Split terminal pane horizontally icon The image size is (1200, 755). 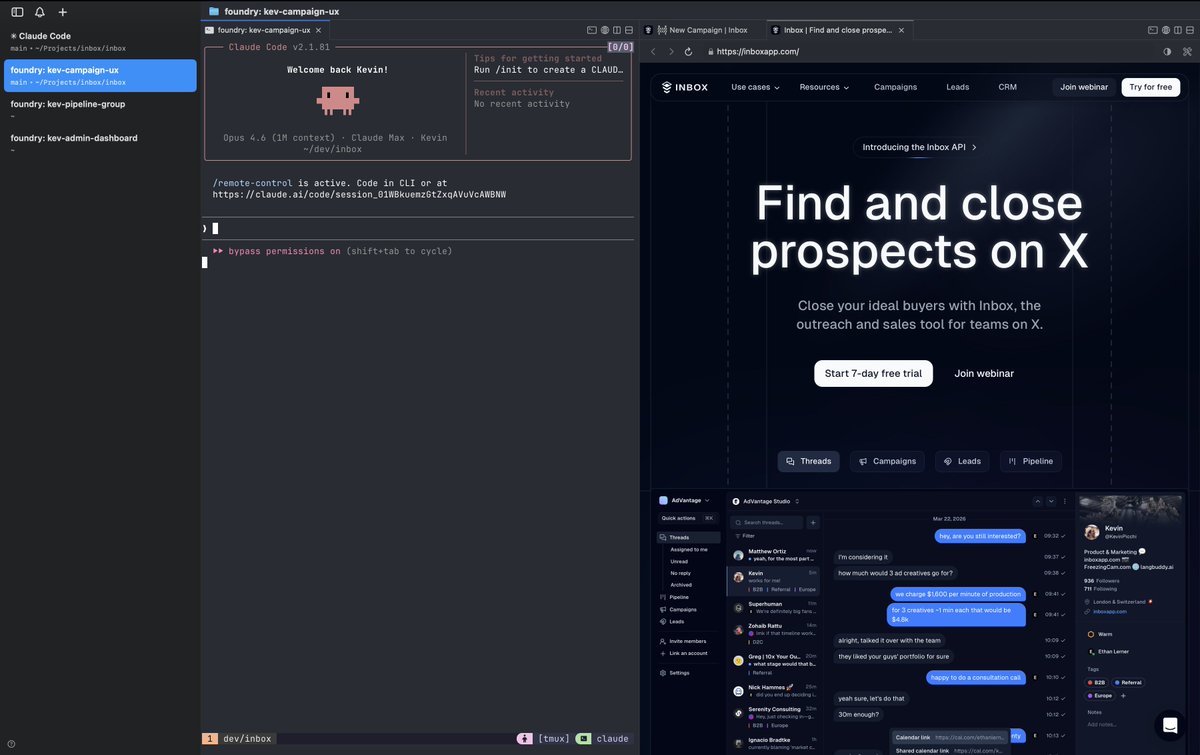(x=629, y=30)
